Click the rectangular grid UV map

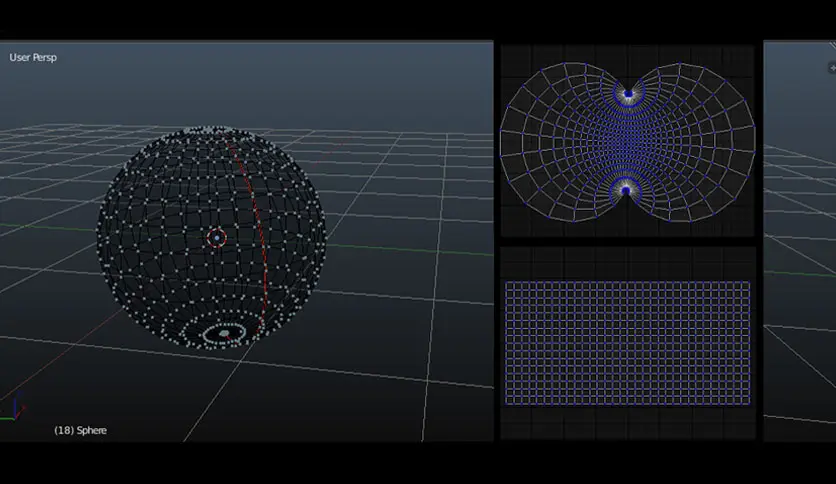[x=628, y=343]
